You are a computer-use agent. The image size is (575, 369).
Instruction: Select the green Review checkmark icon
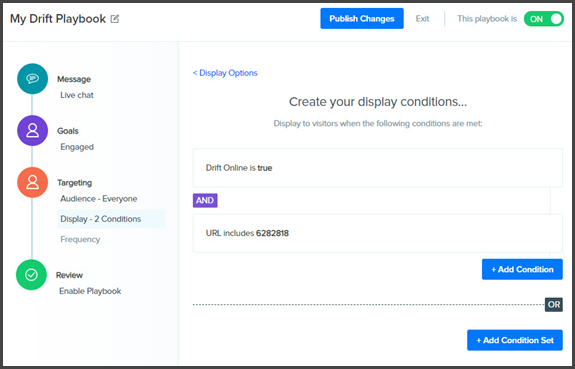(32, 275)
